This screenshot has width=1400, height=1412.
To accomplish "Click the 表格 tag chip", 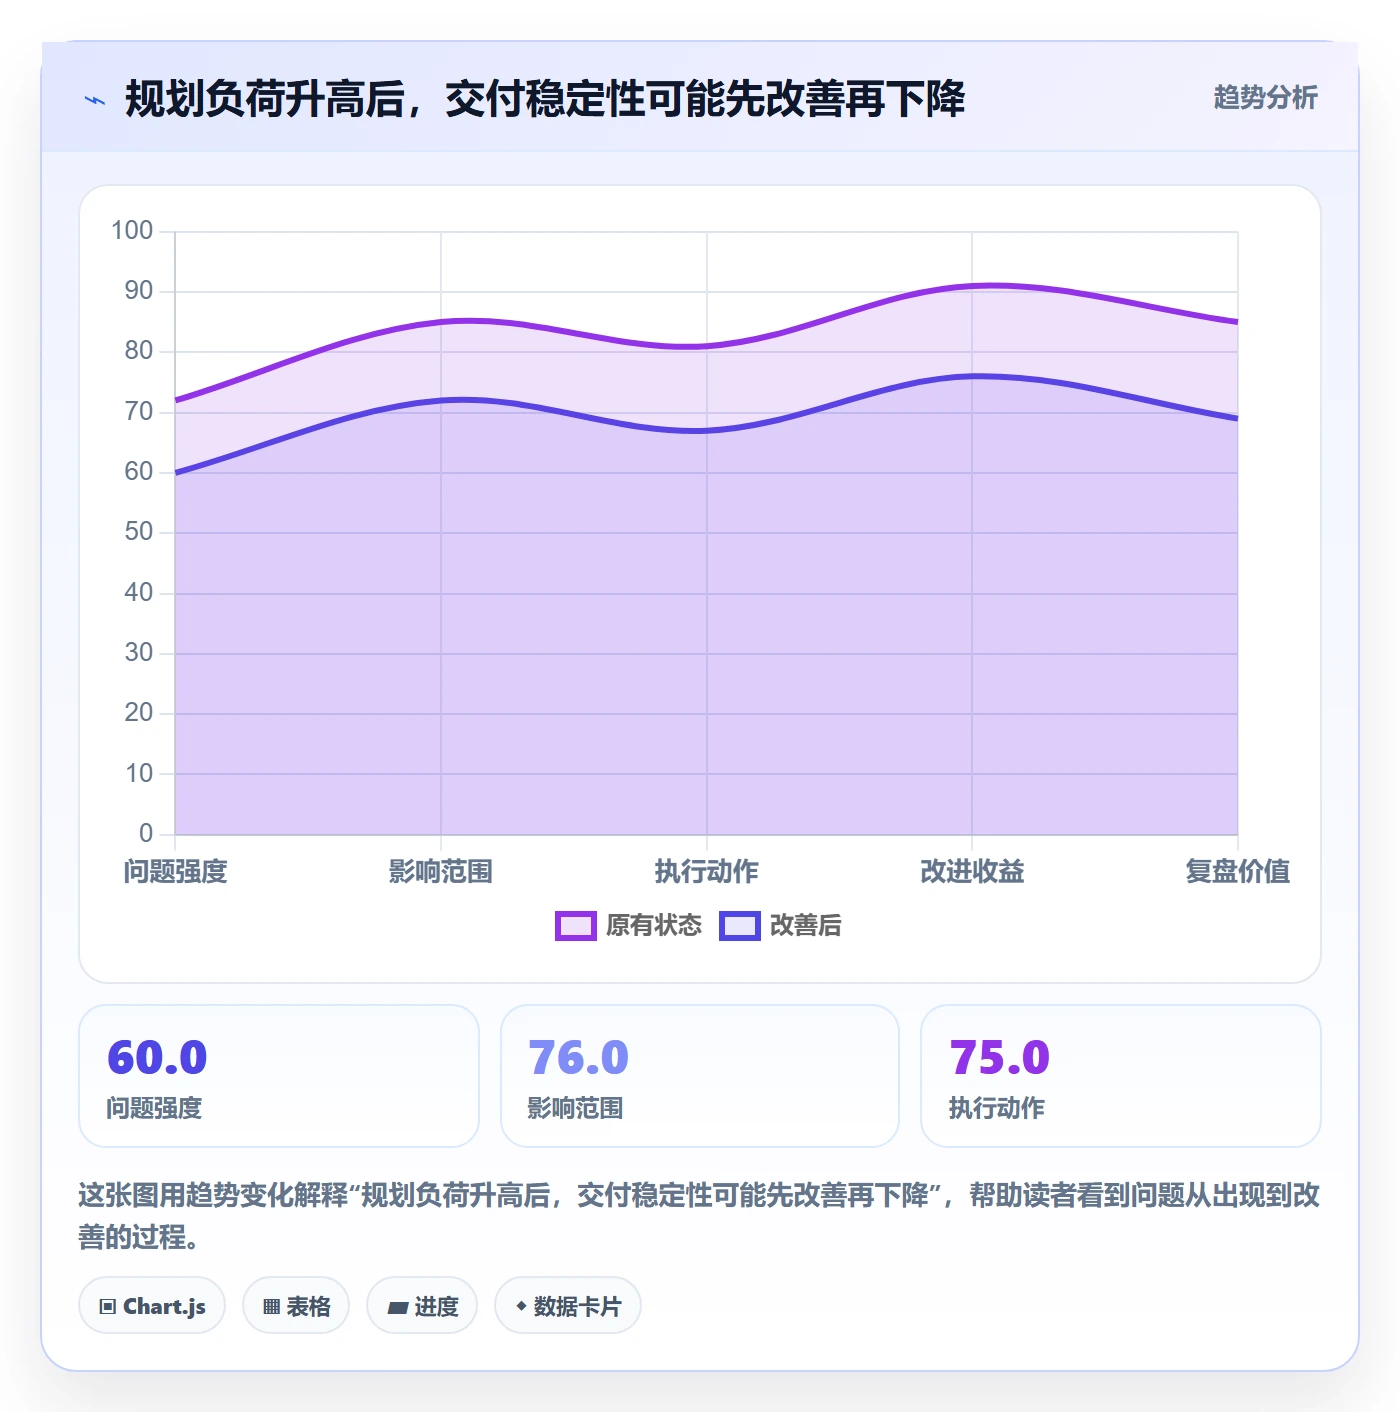I will point(296,1306).
